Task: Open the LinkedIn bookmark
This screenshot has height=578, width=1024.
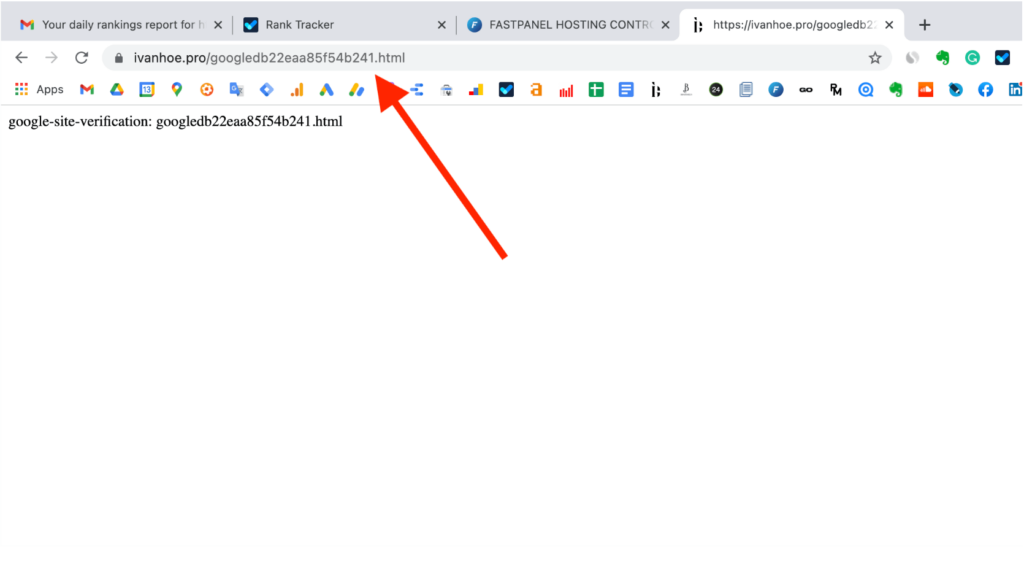Action: [x=1016, y=89]
